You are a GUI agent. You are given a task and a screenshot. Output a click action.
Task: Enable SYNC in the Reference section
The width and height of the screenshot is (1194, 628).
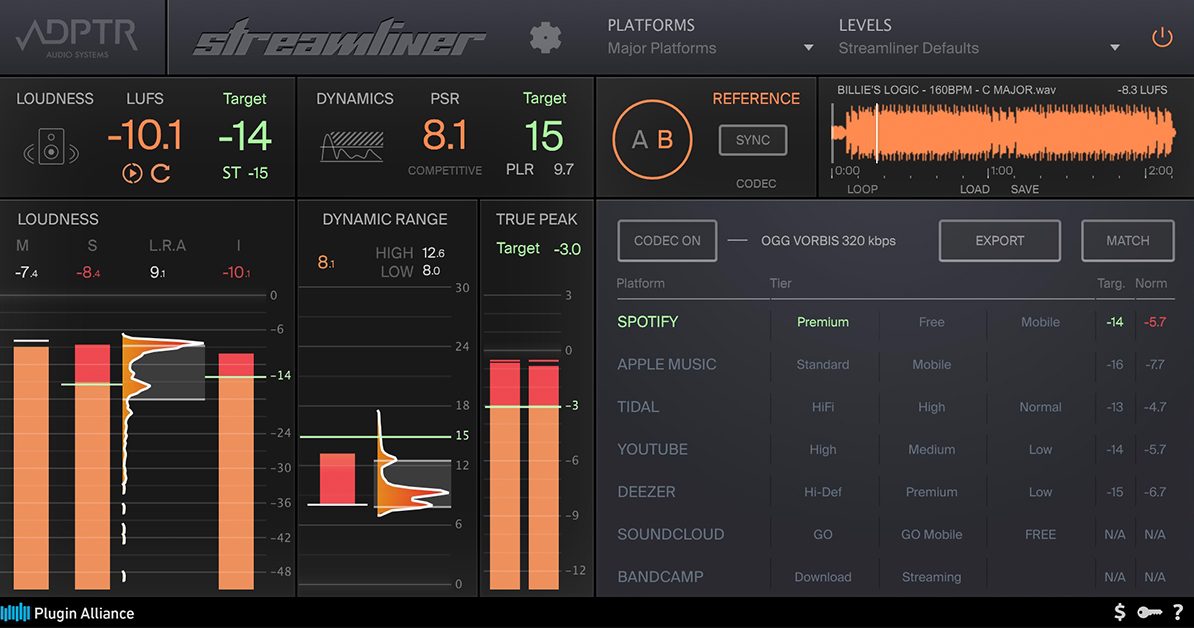click(752, 140)
